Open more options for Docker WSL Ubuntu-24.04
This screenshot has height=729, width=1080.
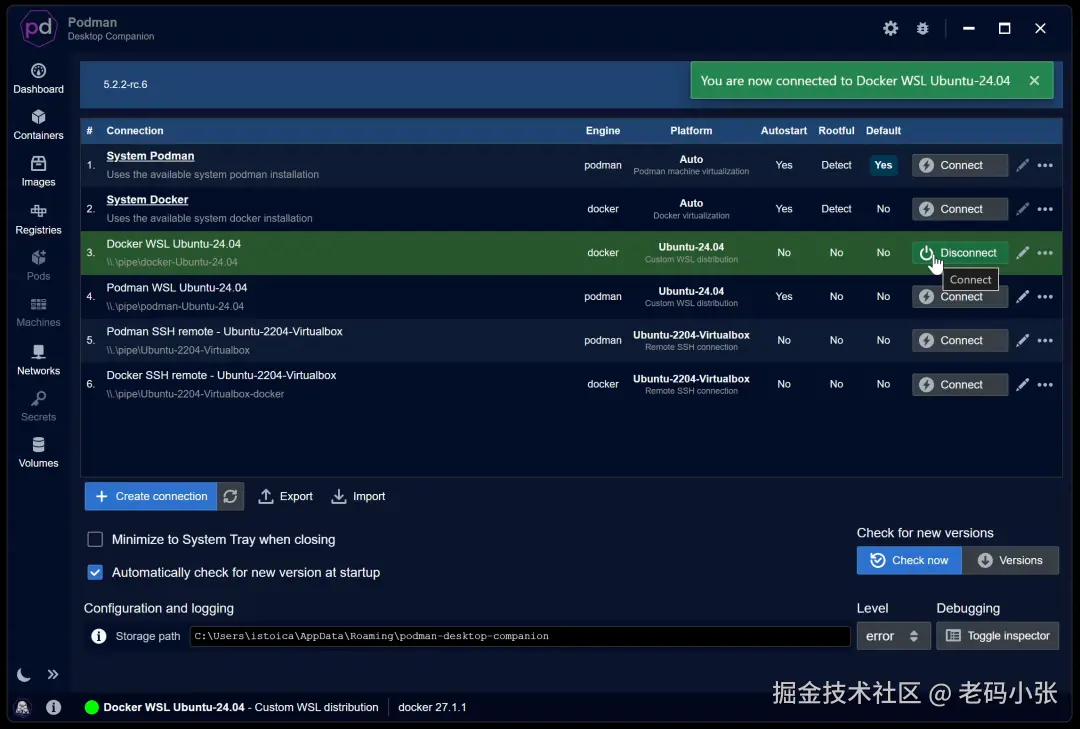click(1045, 253)
